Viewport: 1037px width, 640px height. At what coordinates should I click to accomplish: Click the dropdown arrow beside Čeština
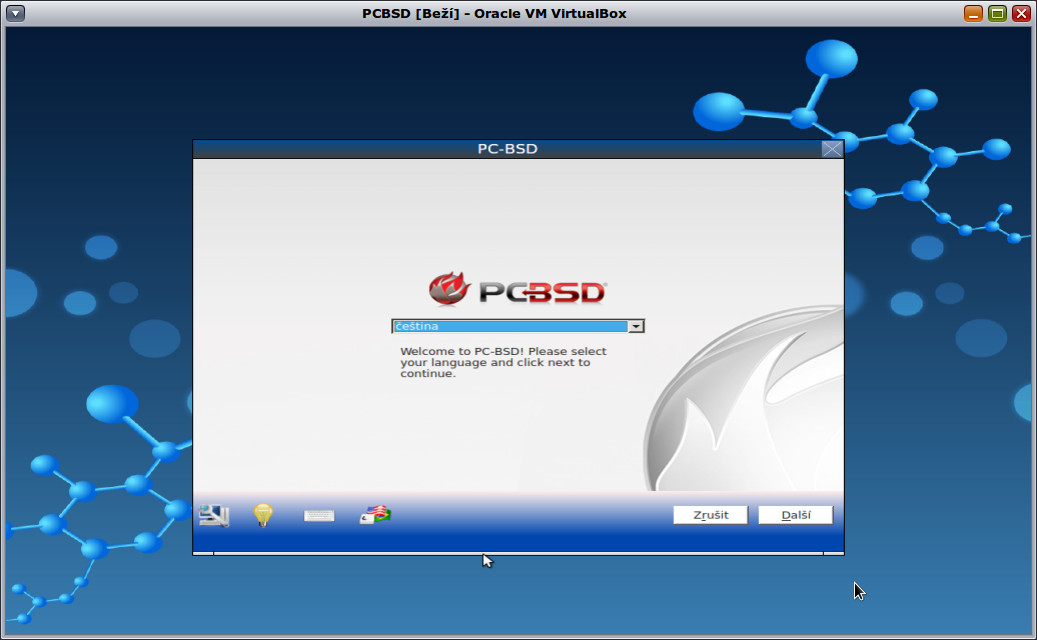pos(637,325)
